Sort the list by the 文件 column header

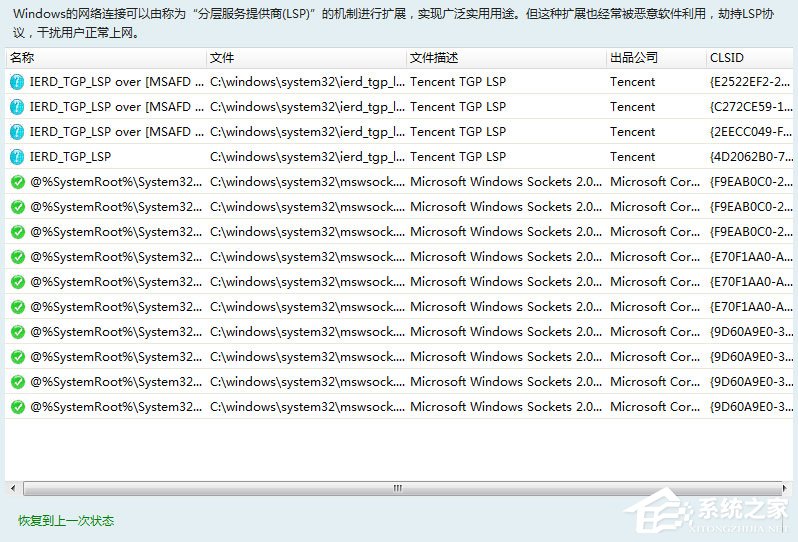[306, 58]
